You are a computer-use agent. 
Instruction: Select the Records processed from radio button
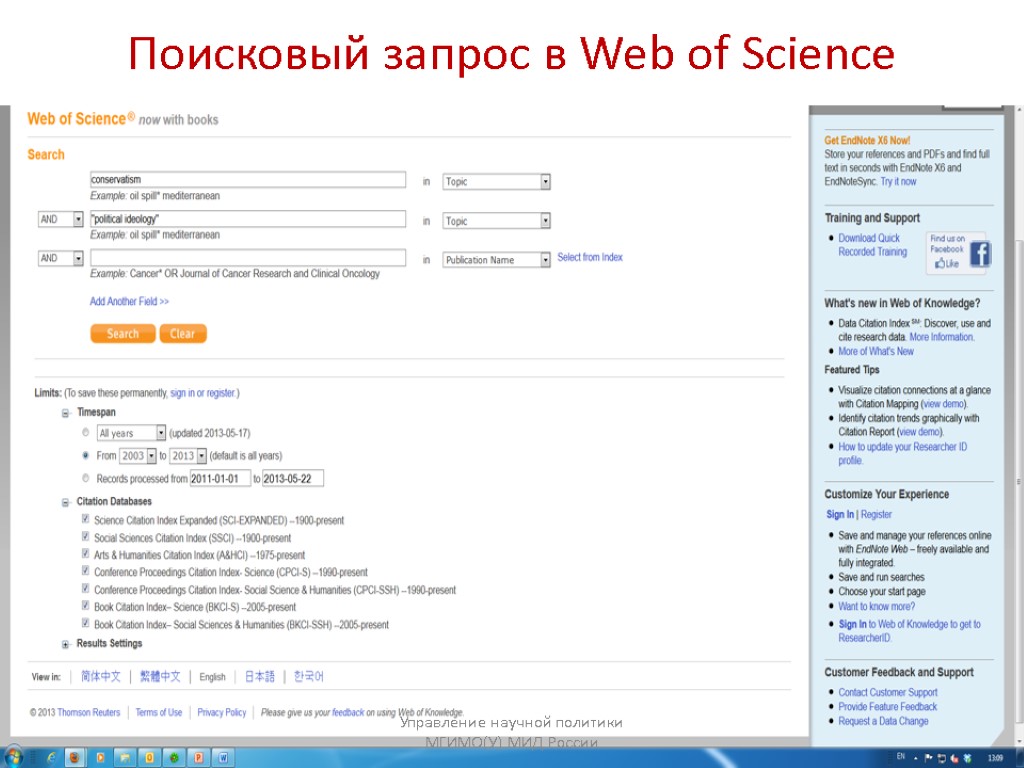(x=86, y=478)
